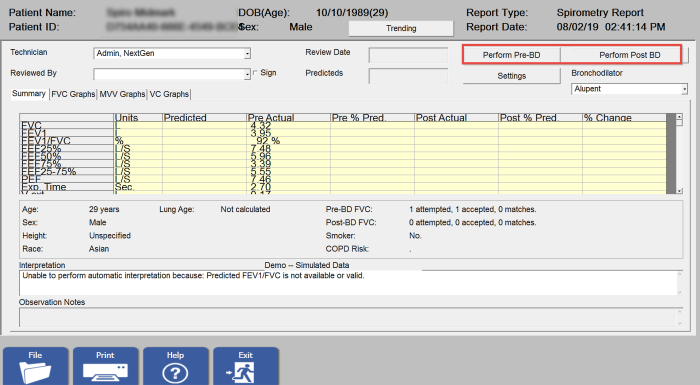Select the Summary tab
700x385 pixels.
(x=29, y=94)
